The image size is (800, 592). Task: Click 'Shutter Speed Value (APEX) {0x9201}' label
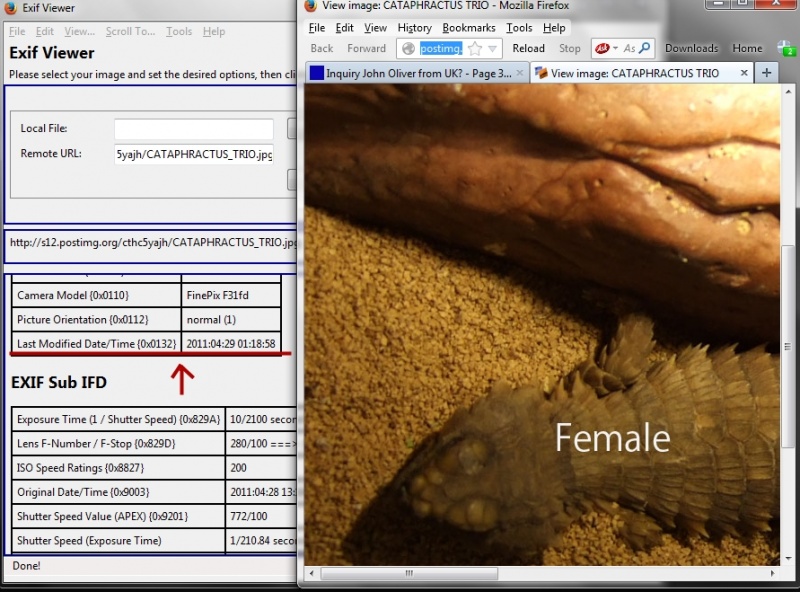coord(103,516)
